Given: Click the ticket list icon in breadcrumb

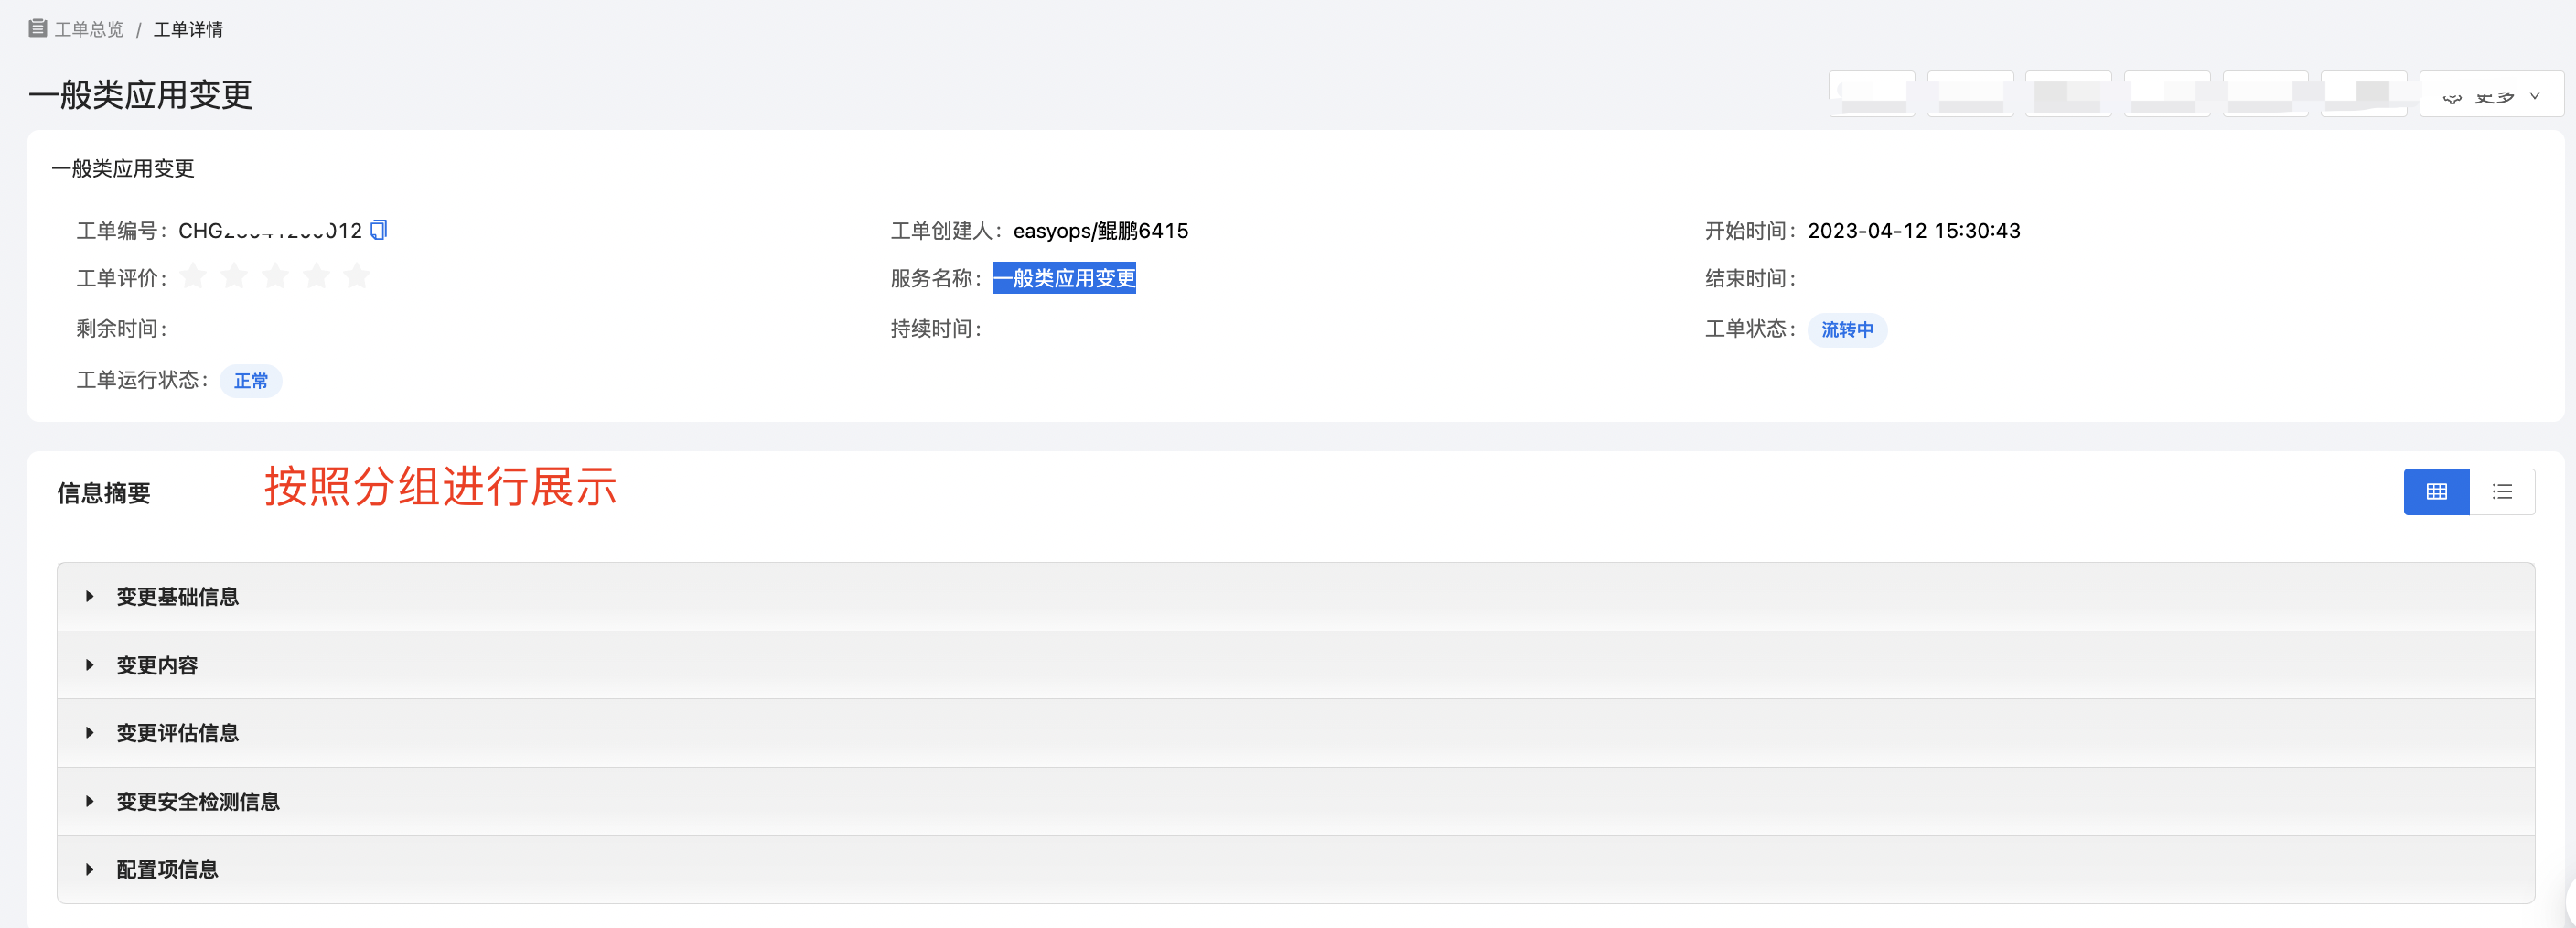Looking at the screenshot, I should tap(38, 28).
